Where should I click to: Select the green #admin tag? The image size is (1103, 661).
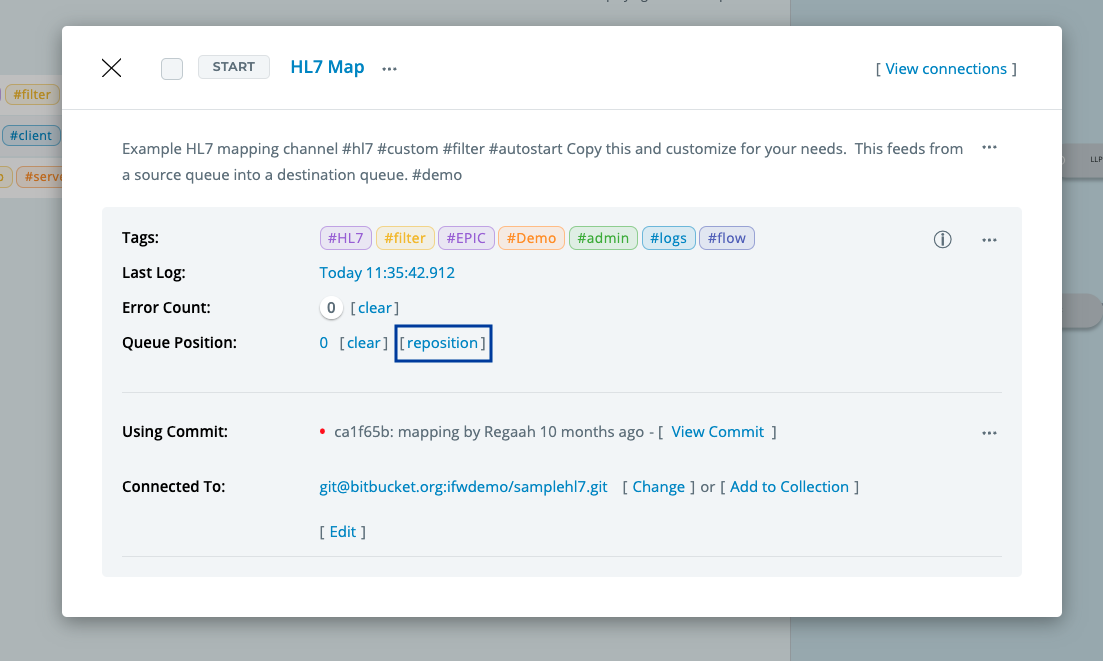point(602,238)
